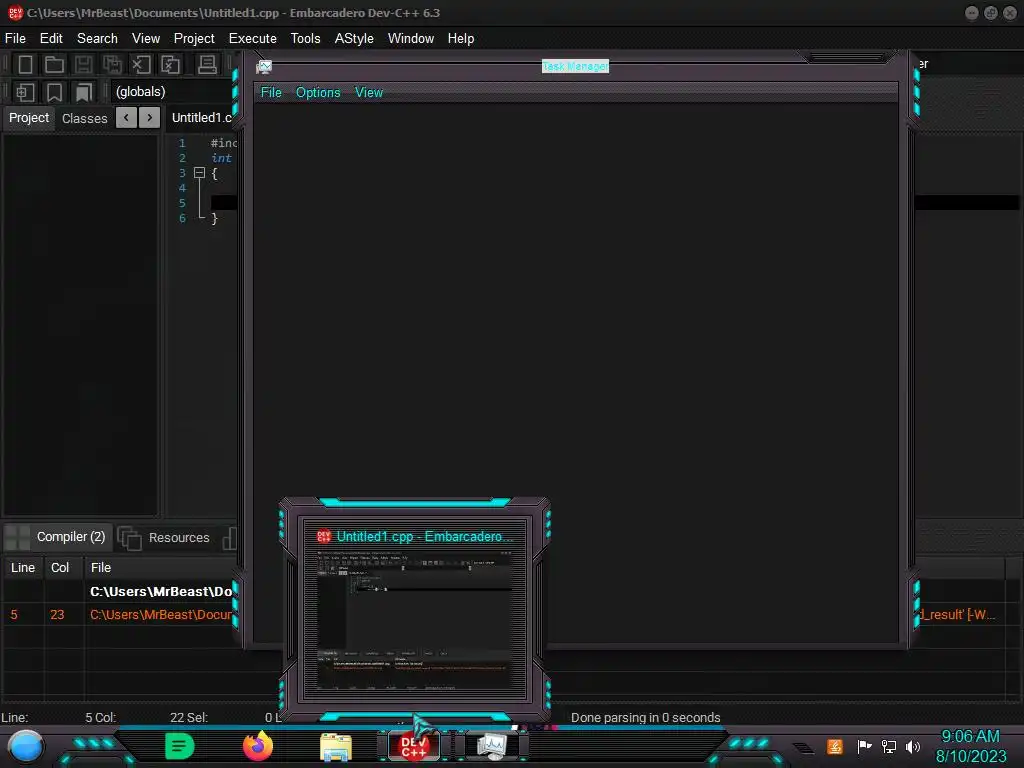Screen dimensions: 1024x768
Task: Click the volume speaker tray icon
Action: (913, 746)
